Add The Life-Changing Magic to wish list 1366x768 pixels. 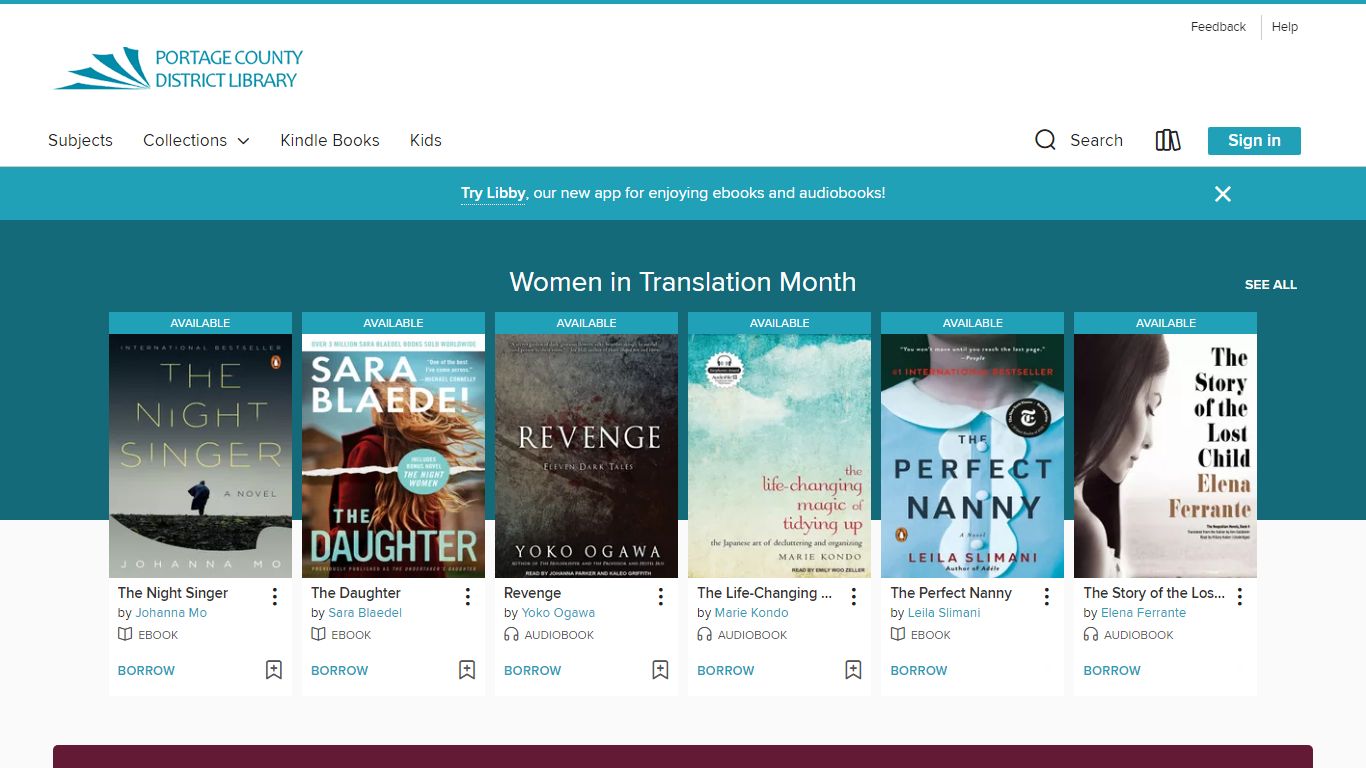[853, 670]
